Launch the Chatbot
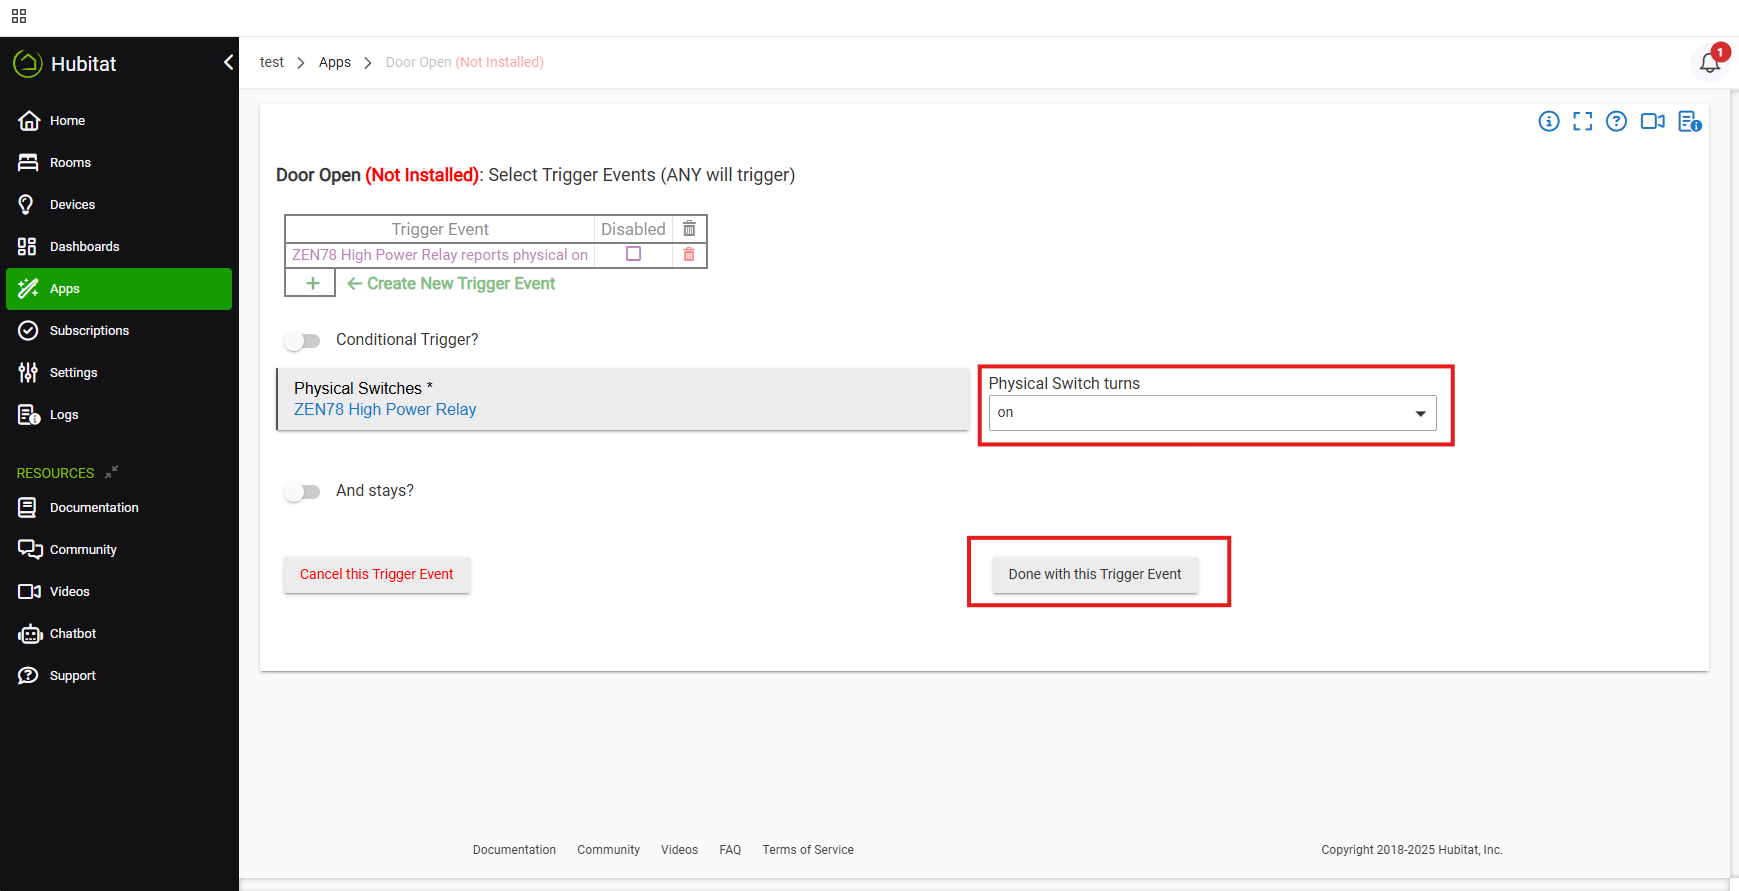1739x891 pixels. point(119,634)
